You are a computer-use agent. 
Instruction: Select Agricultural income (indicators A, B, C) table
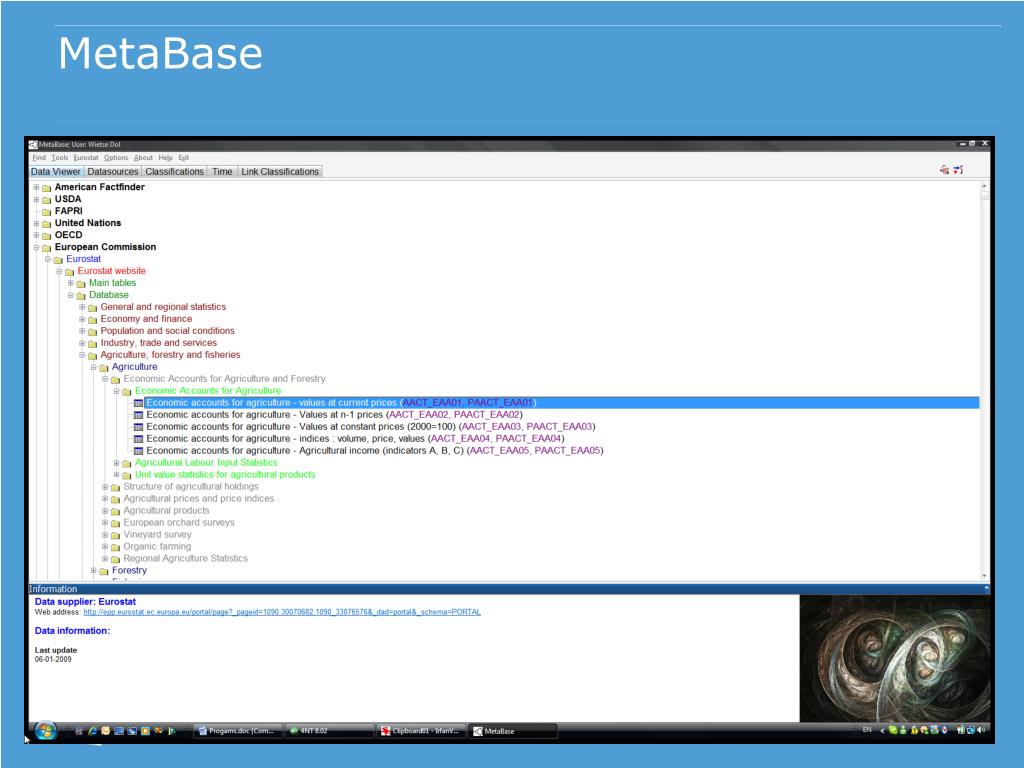point(375,451)
